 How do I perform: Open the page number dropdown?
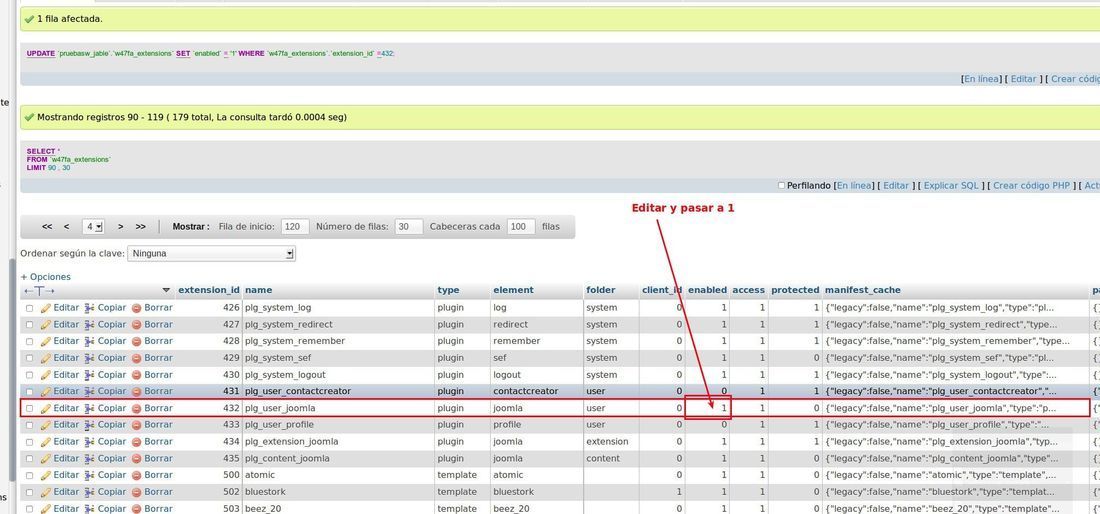pyautogui.click(x=93, y=226)
